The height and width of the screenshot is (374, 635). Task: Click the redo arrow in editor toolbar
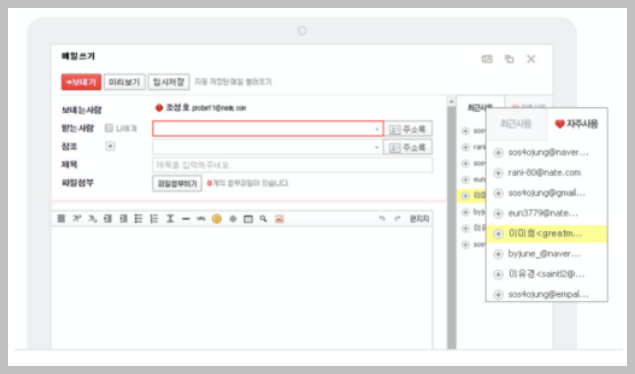click(x=397, y=219)
